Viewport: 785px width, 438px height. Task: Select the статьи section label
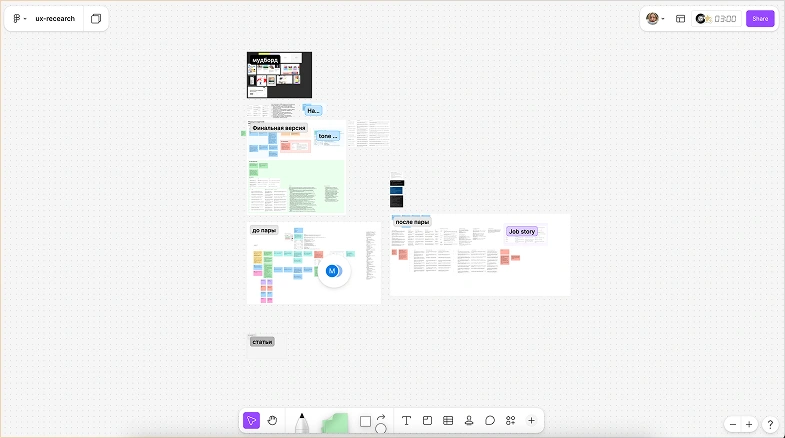click(x=262, y=342)
